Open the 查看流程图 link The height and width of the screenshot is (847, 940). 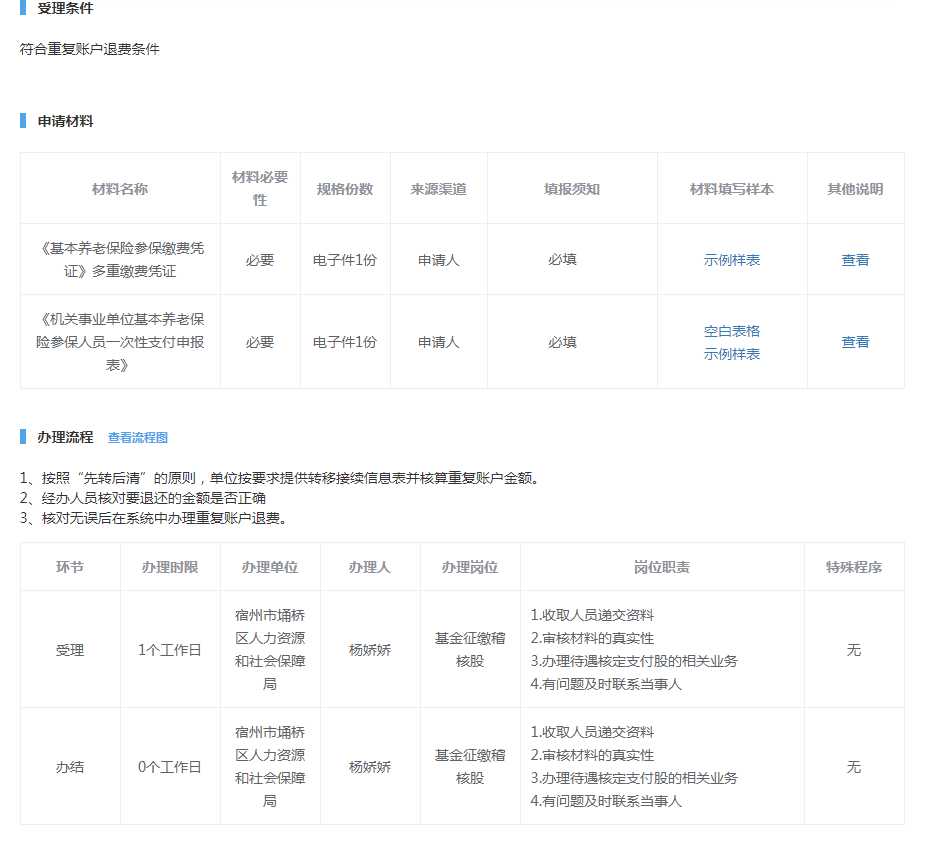coord(138,438)
